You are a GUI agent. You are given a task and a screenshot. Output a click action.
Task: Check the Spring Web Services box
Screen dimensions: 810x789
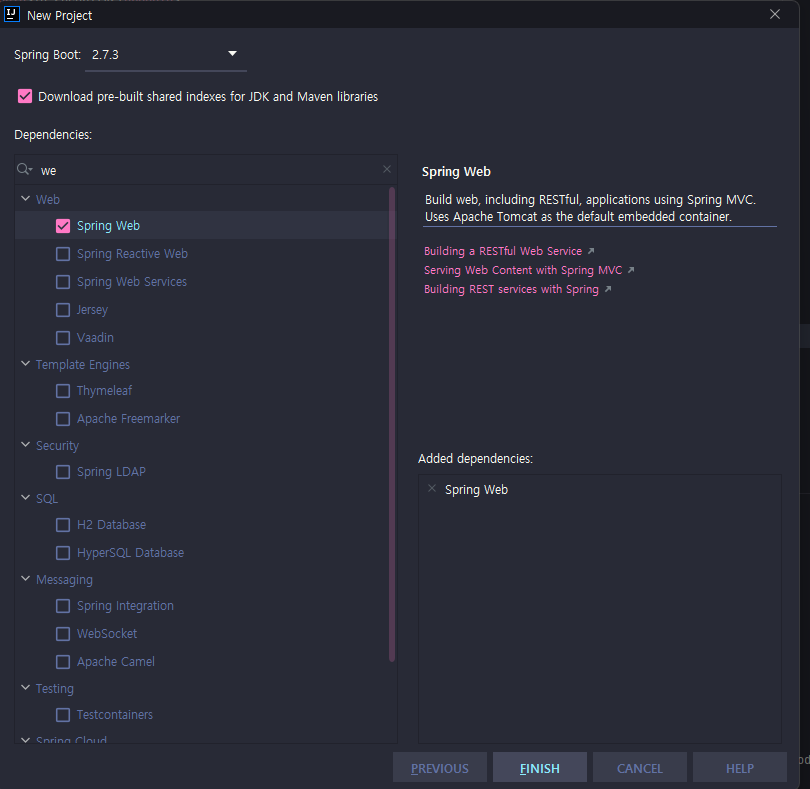point(63,282)
